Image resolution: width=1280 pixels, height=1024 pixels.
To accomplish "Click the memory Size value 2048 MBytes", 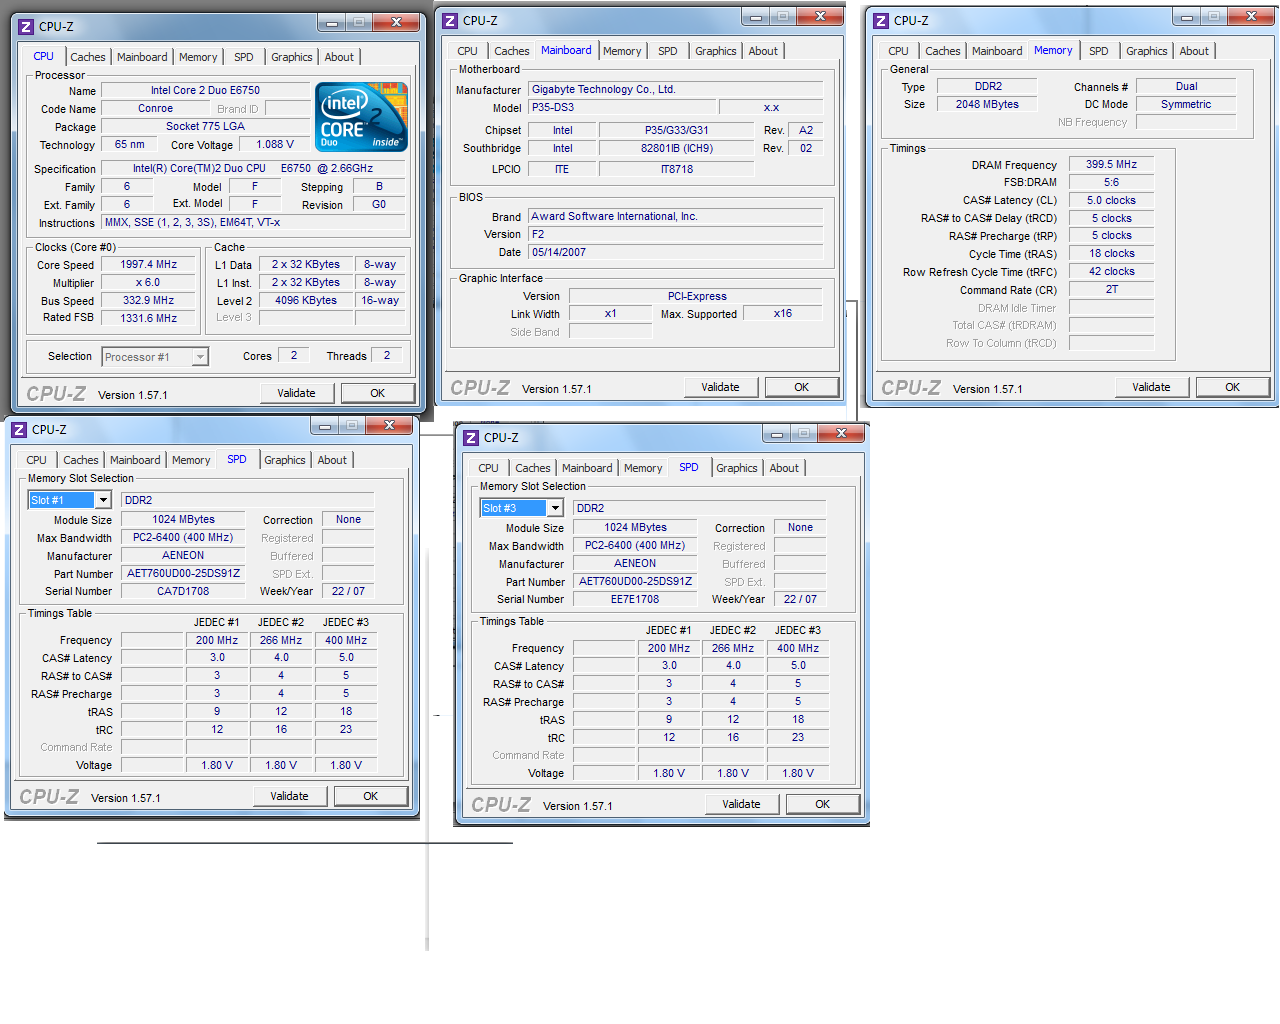I will (x=987, y=104).
